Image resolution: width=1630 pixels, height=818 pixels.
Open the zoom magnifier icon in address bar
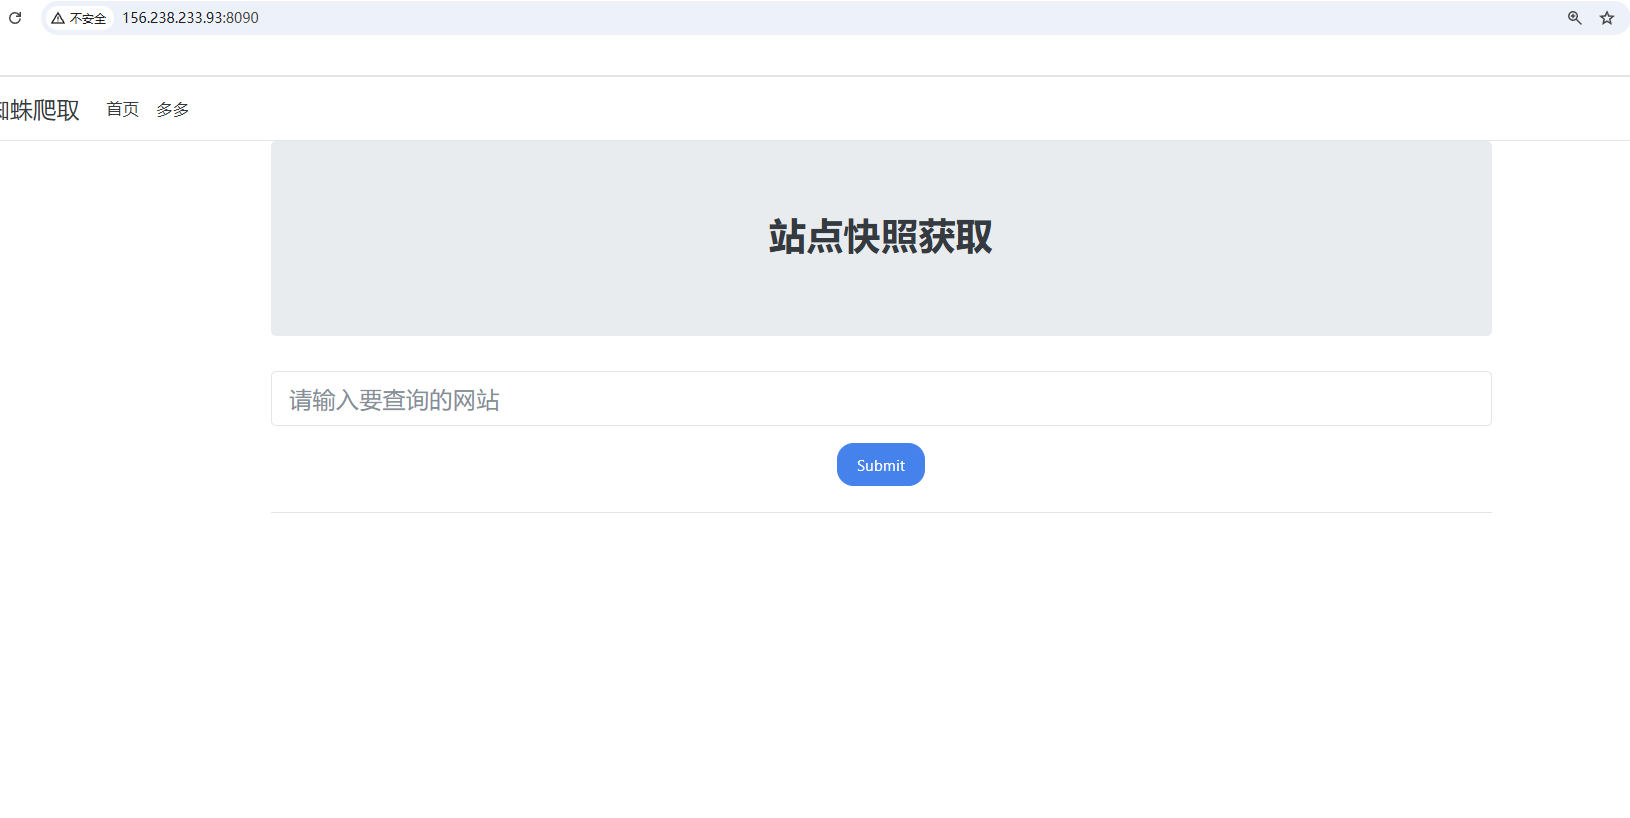tap(1574, 18)
